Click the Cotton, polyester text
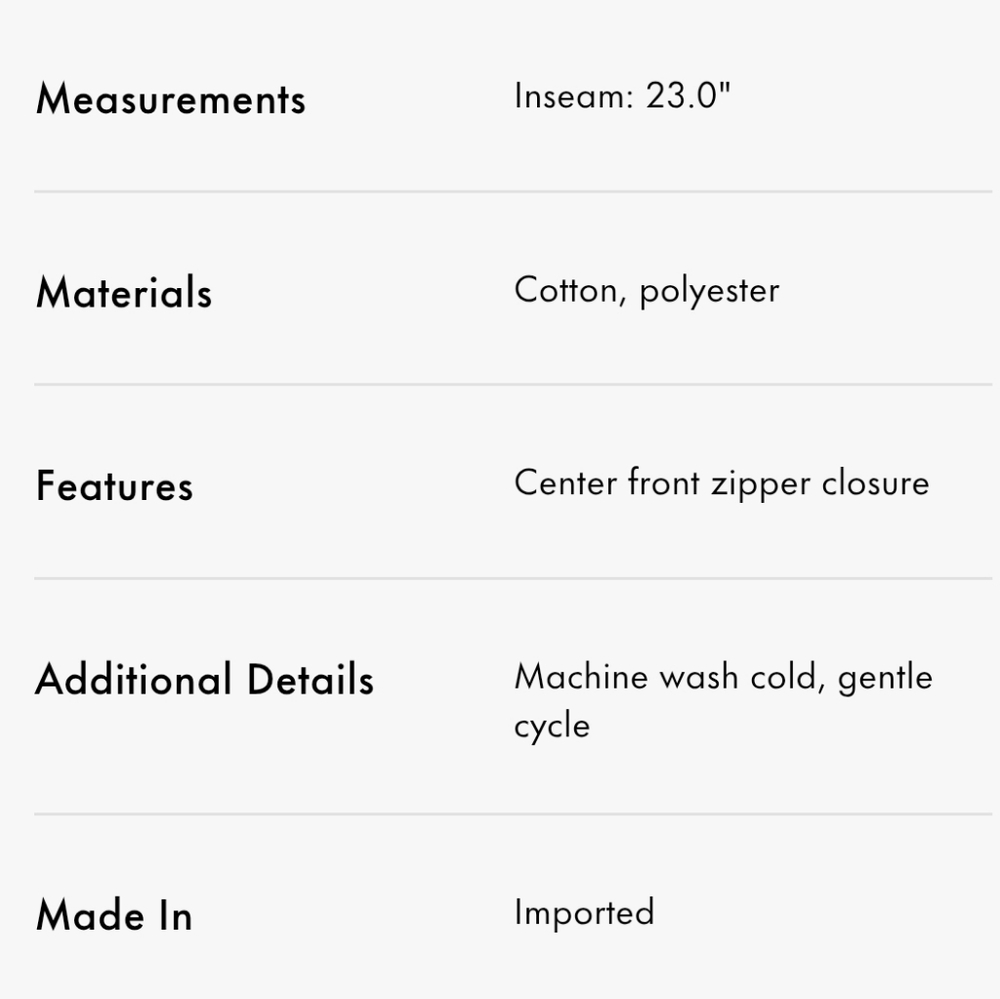The width and height of the screenshot is (1000, 999). (647, 291)
